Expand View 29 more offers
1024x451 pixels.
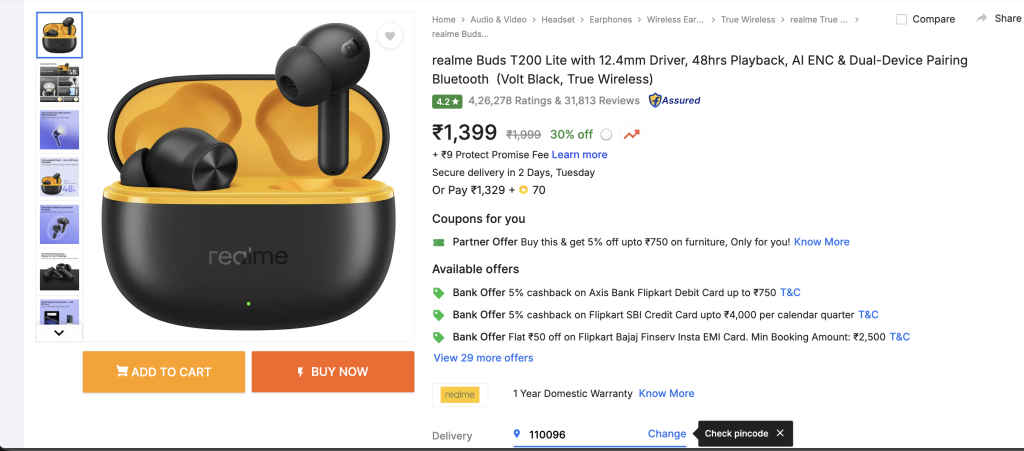483,358
